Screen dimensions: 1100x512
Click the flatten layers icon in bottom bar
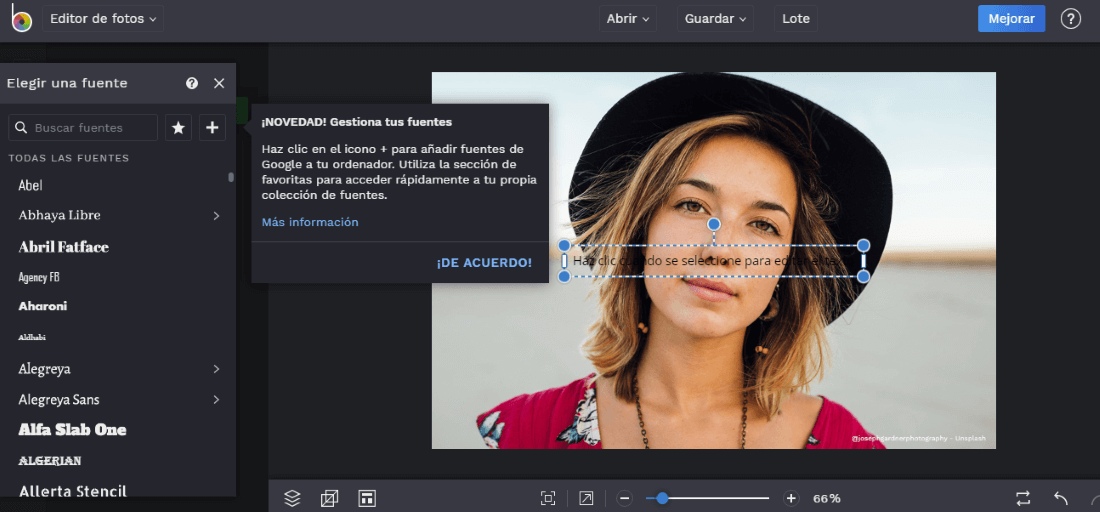[x=329, y=499]
